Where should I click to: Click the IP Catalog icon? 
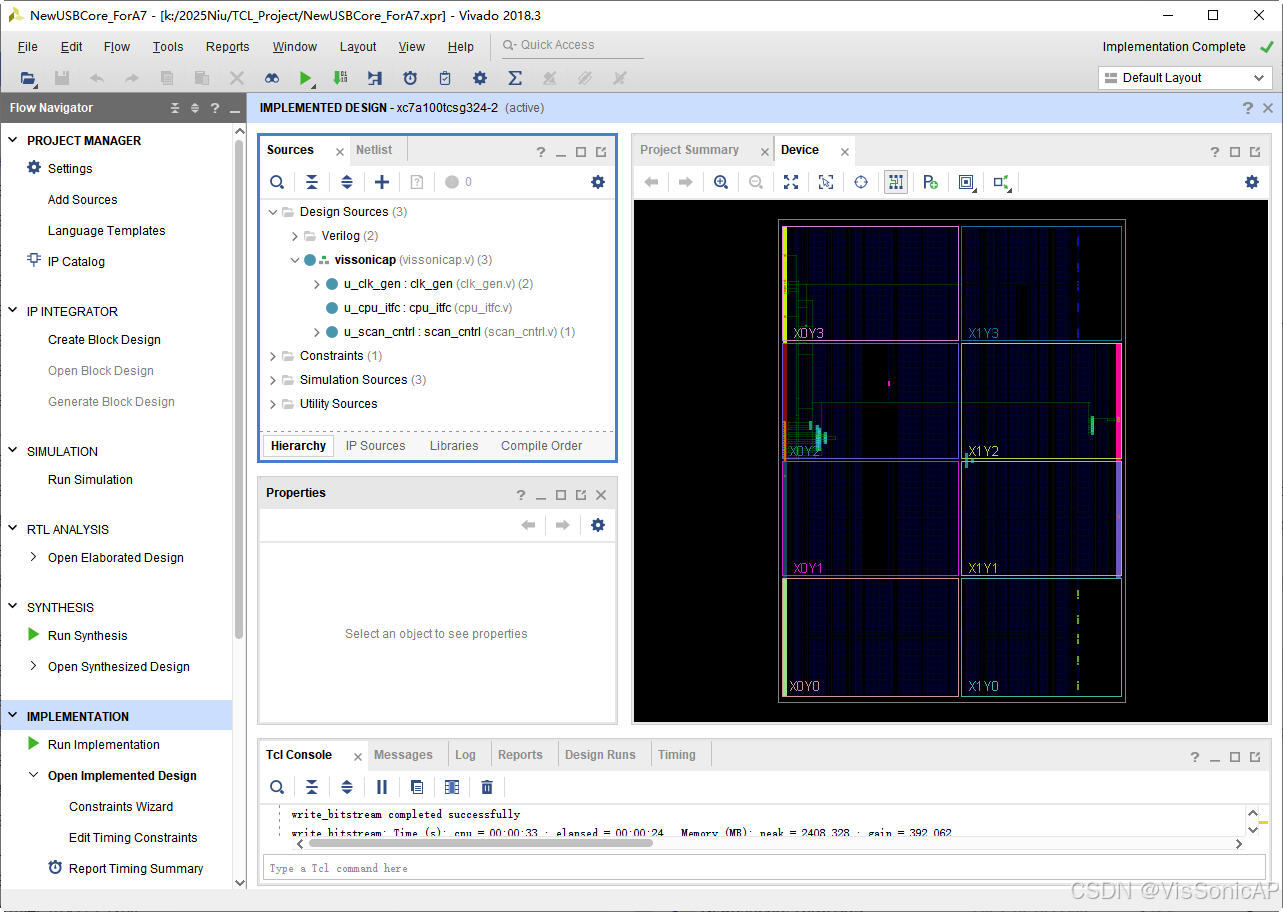point(34,260)
